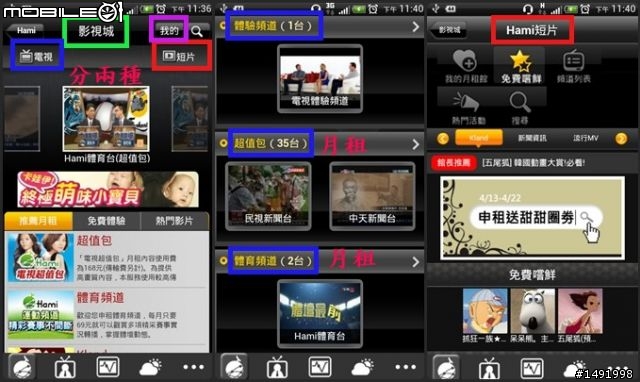Select the 熱門影片 tab
The image size is (640, 382).
click(174, 221)
